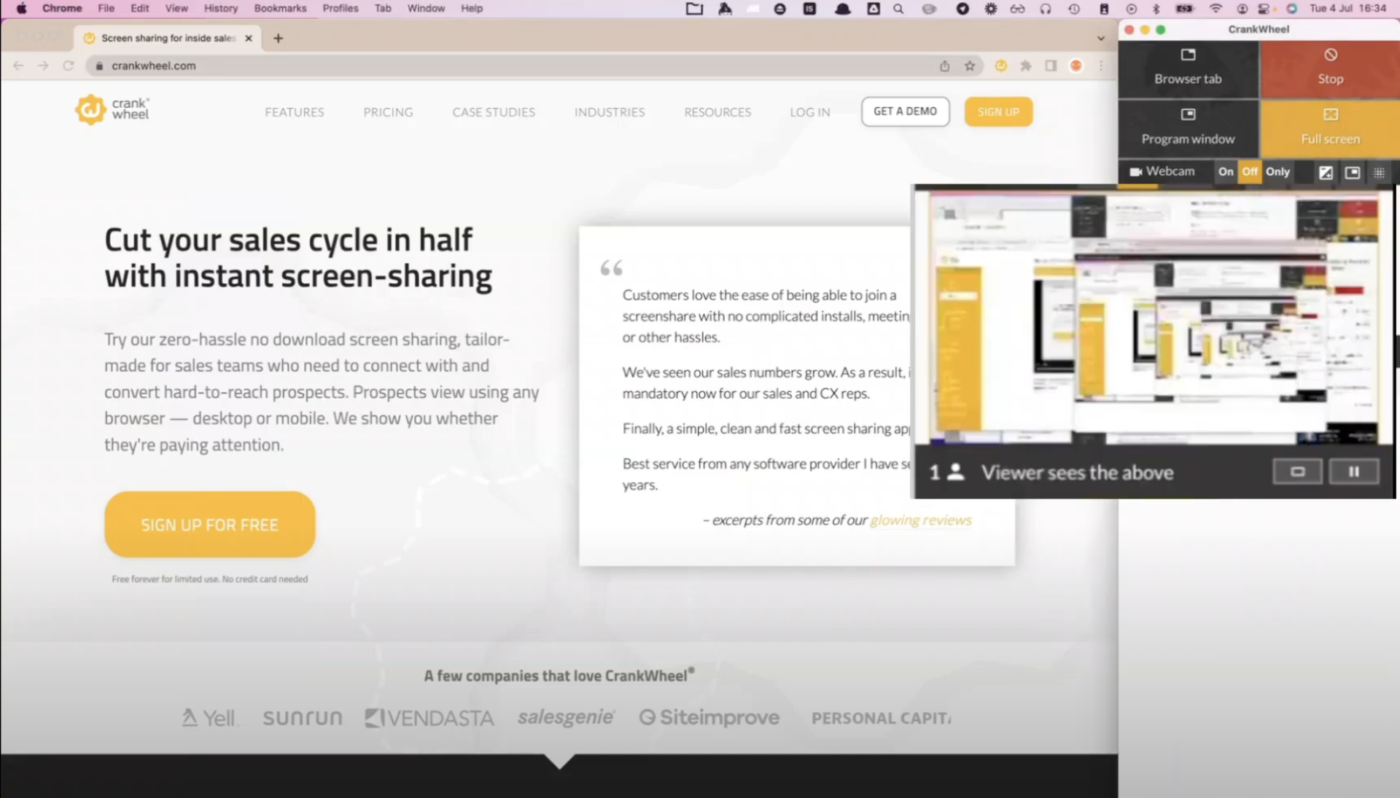Expand the Chrome tab search chevron
This screenshot has height=798, width=1400.
tap(1101, 38)
